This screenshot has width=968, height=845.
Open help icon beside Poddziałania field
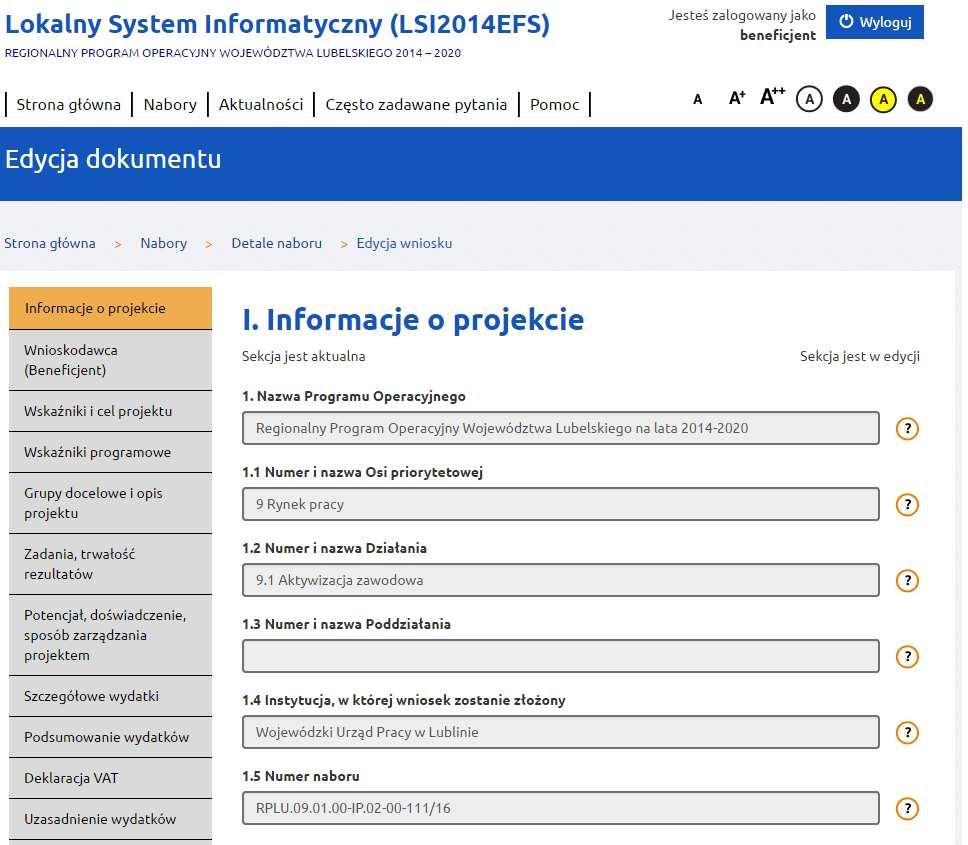[907, 656]
